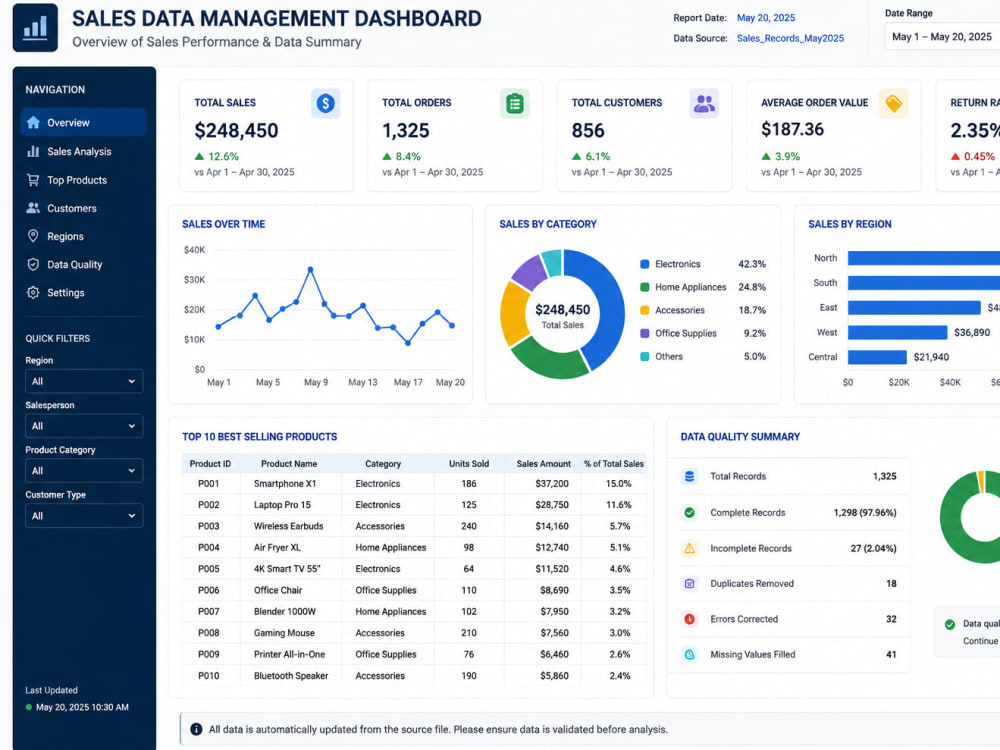Click the Overview home icon

33,122
